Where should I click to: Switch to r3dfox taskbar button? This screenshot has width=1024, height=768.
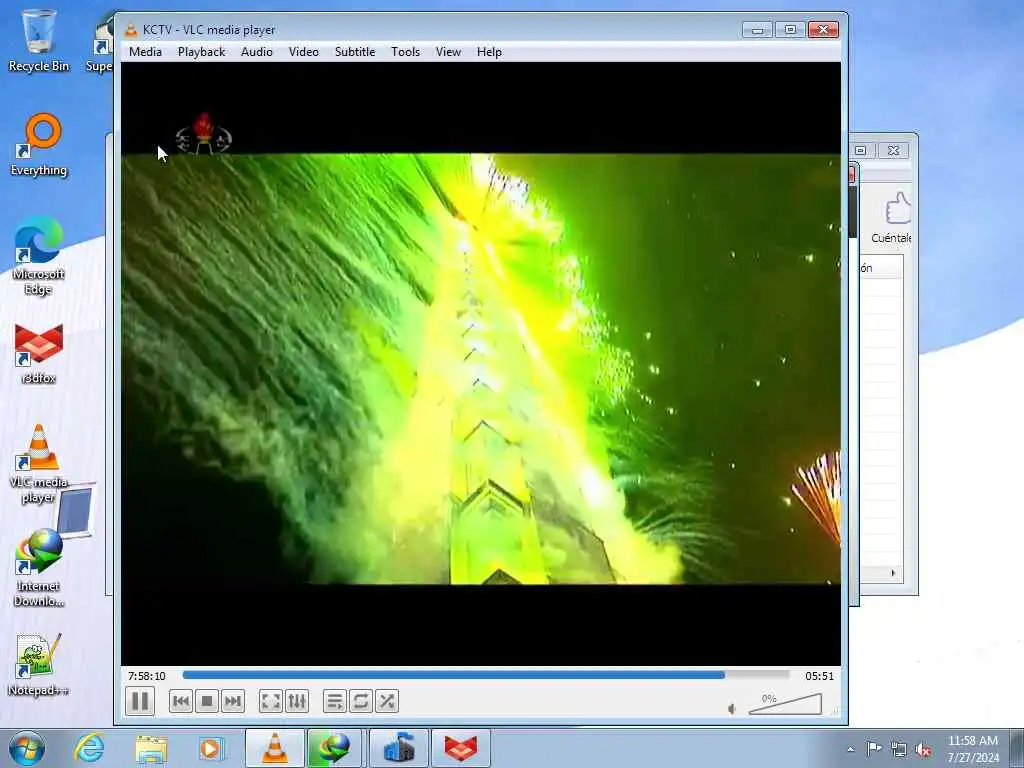pyautogui.click(x=460, y=748)
